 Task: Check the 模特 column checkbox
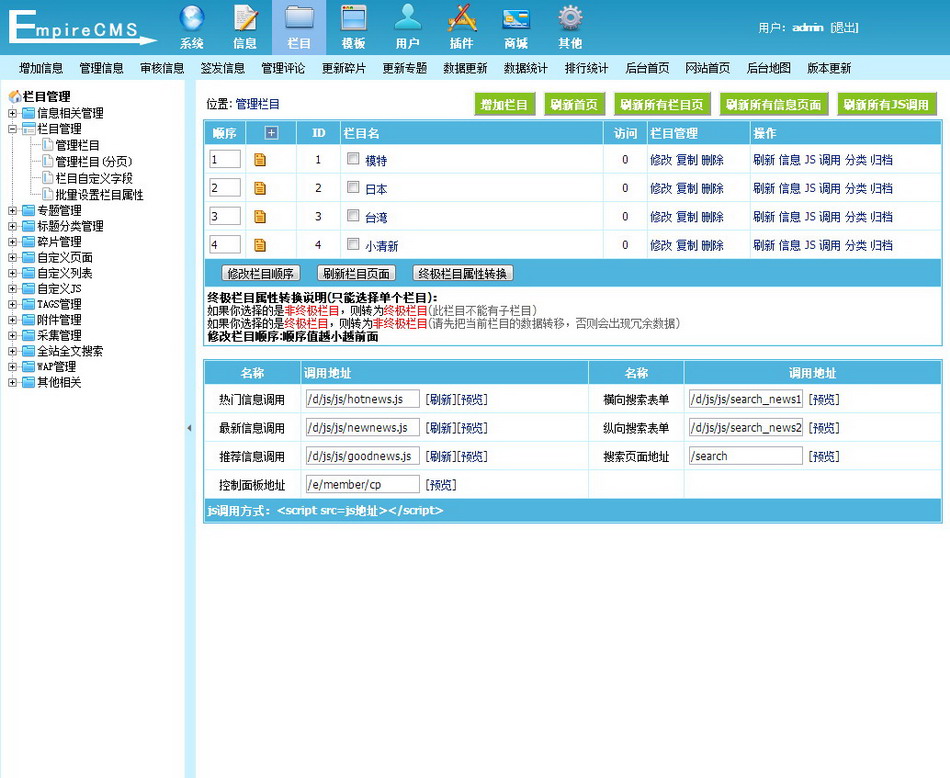point(353,159)
